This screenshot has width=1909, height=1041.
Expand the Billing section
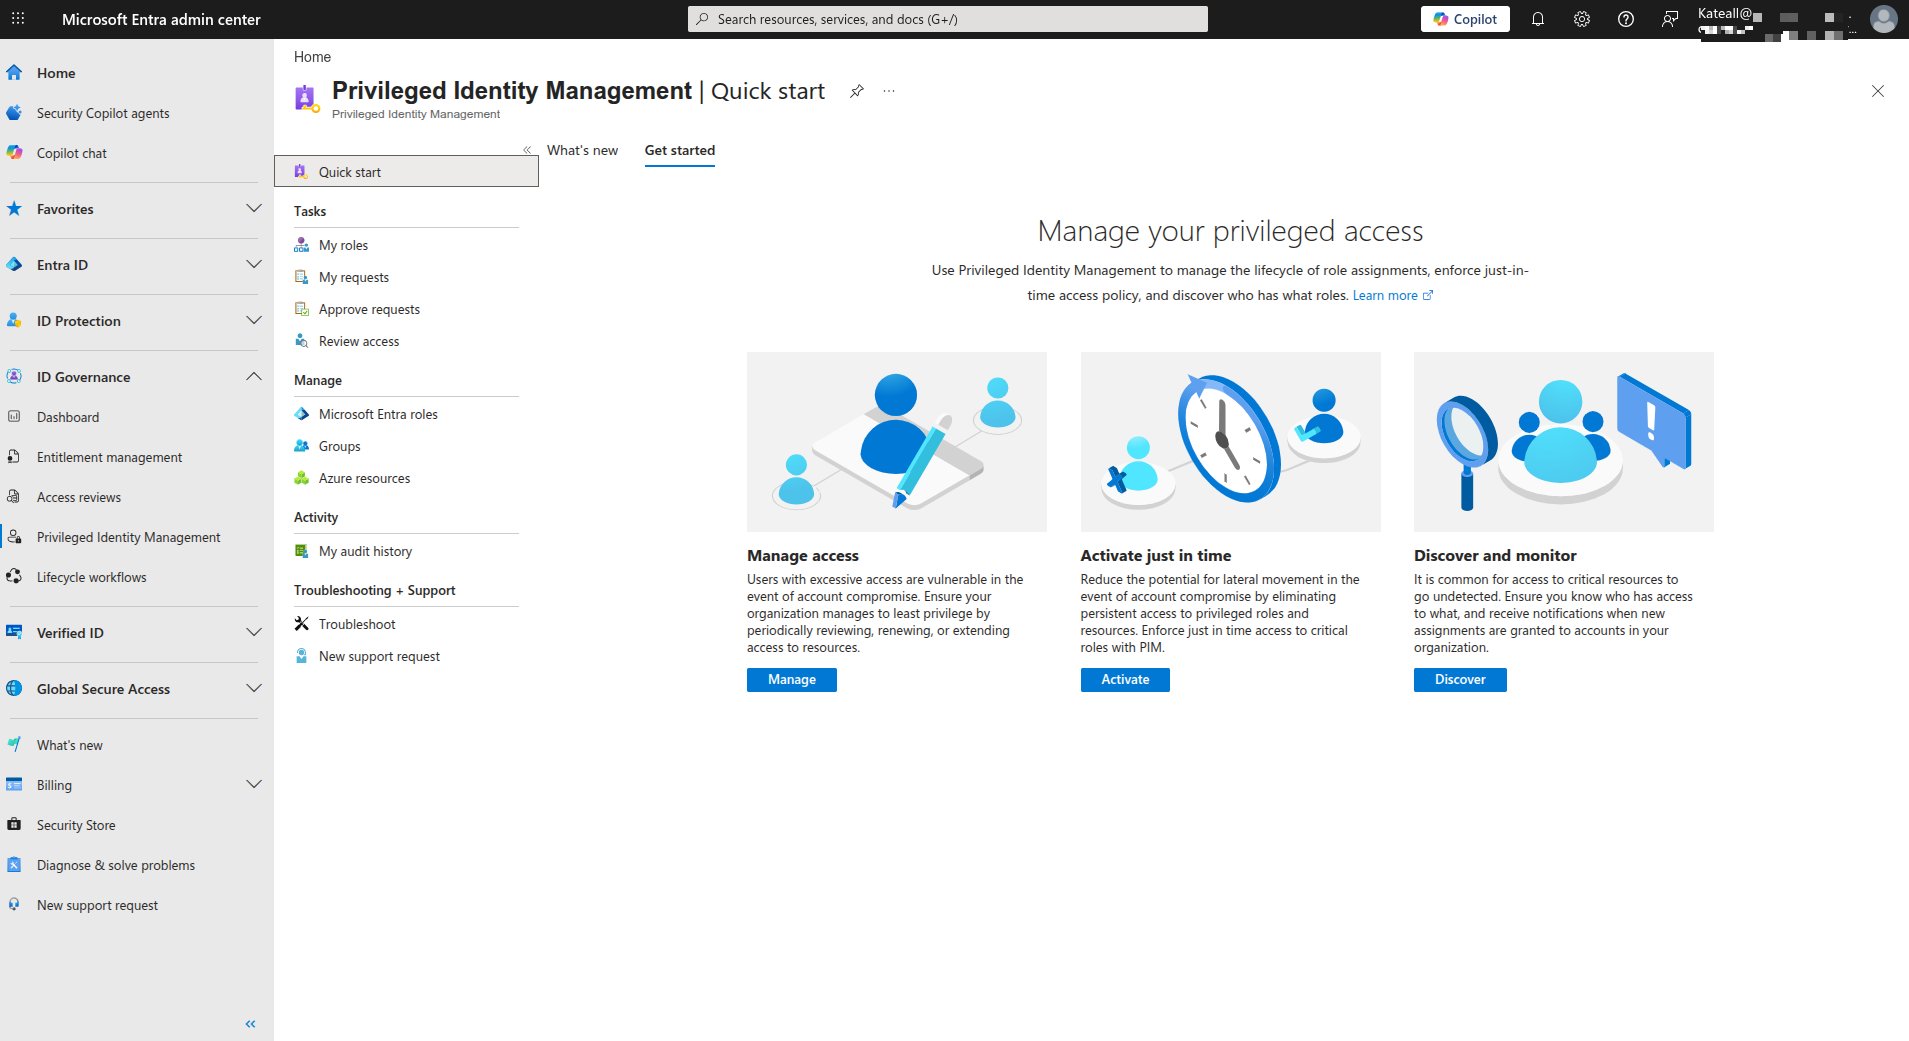pos(254,785)
